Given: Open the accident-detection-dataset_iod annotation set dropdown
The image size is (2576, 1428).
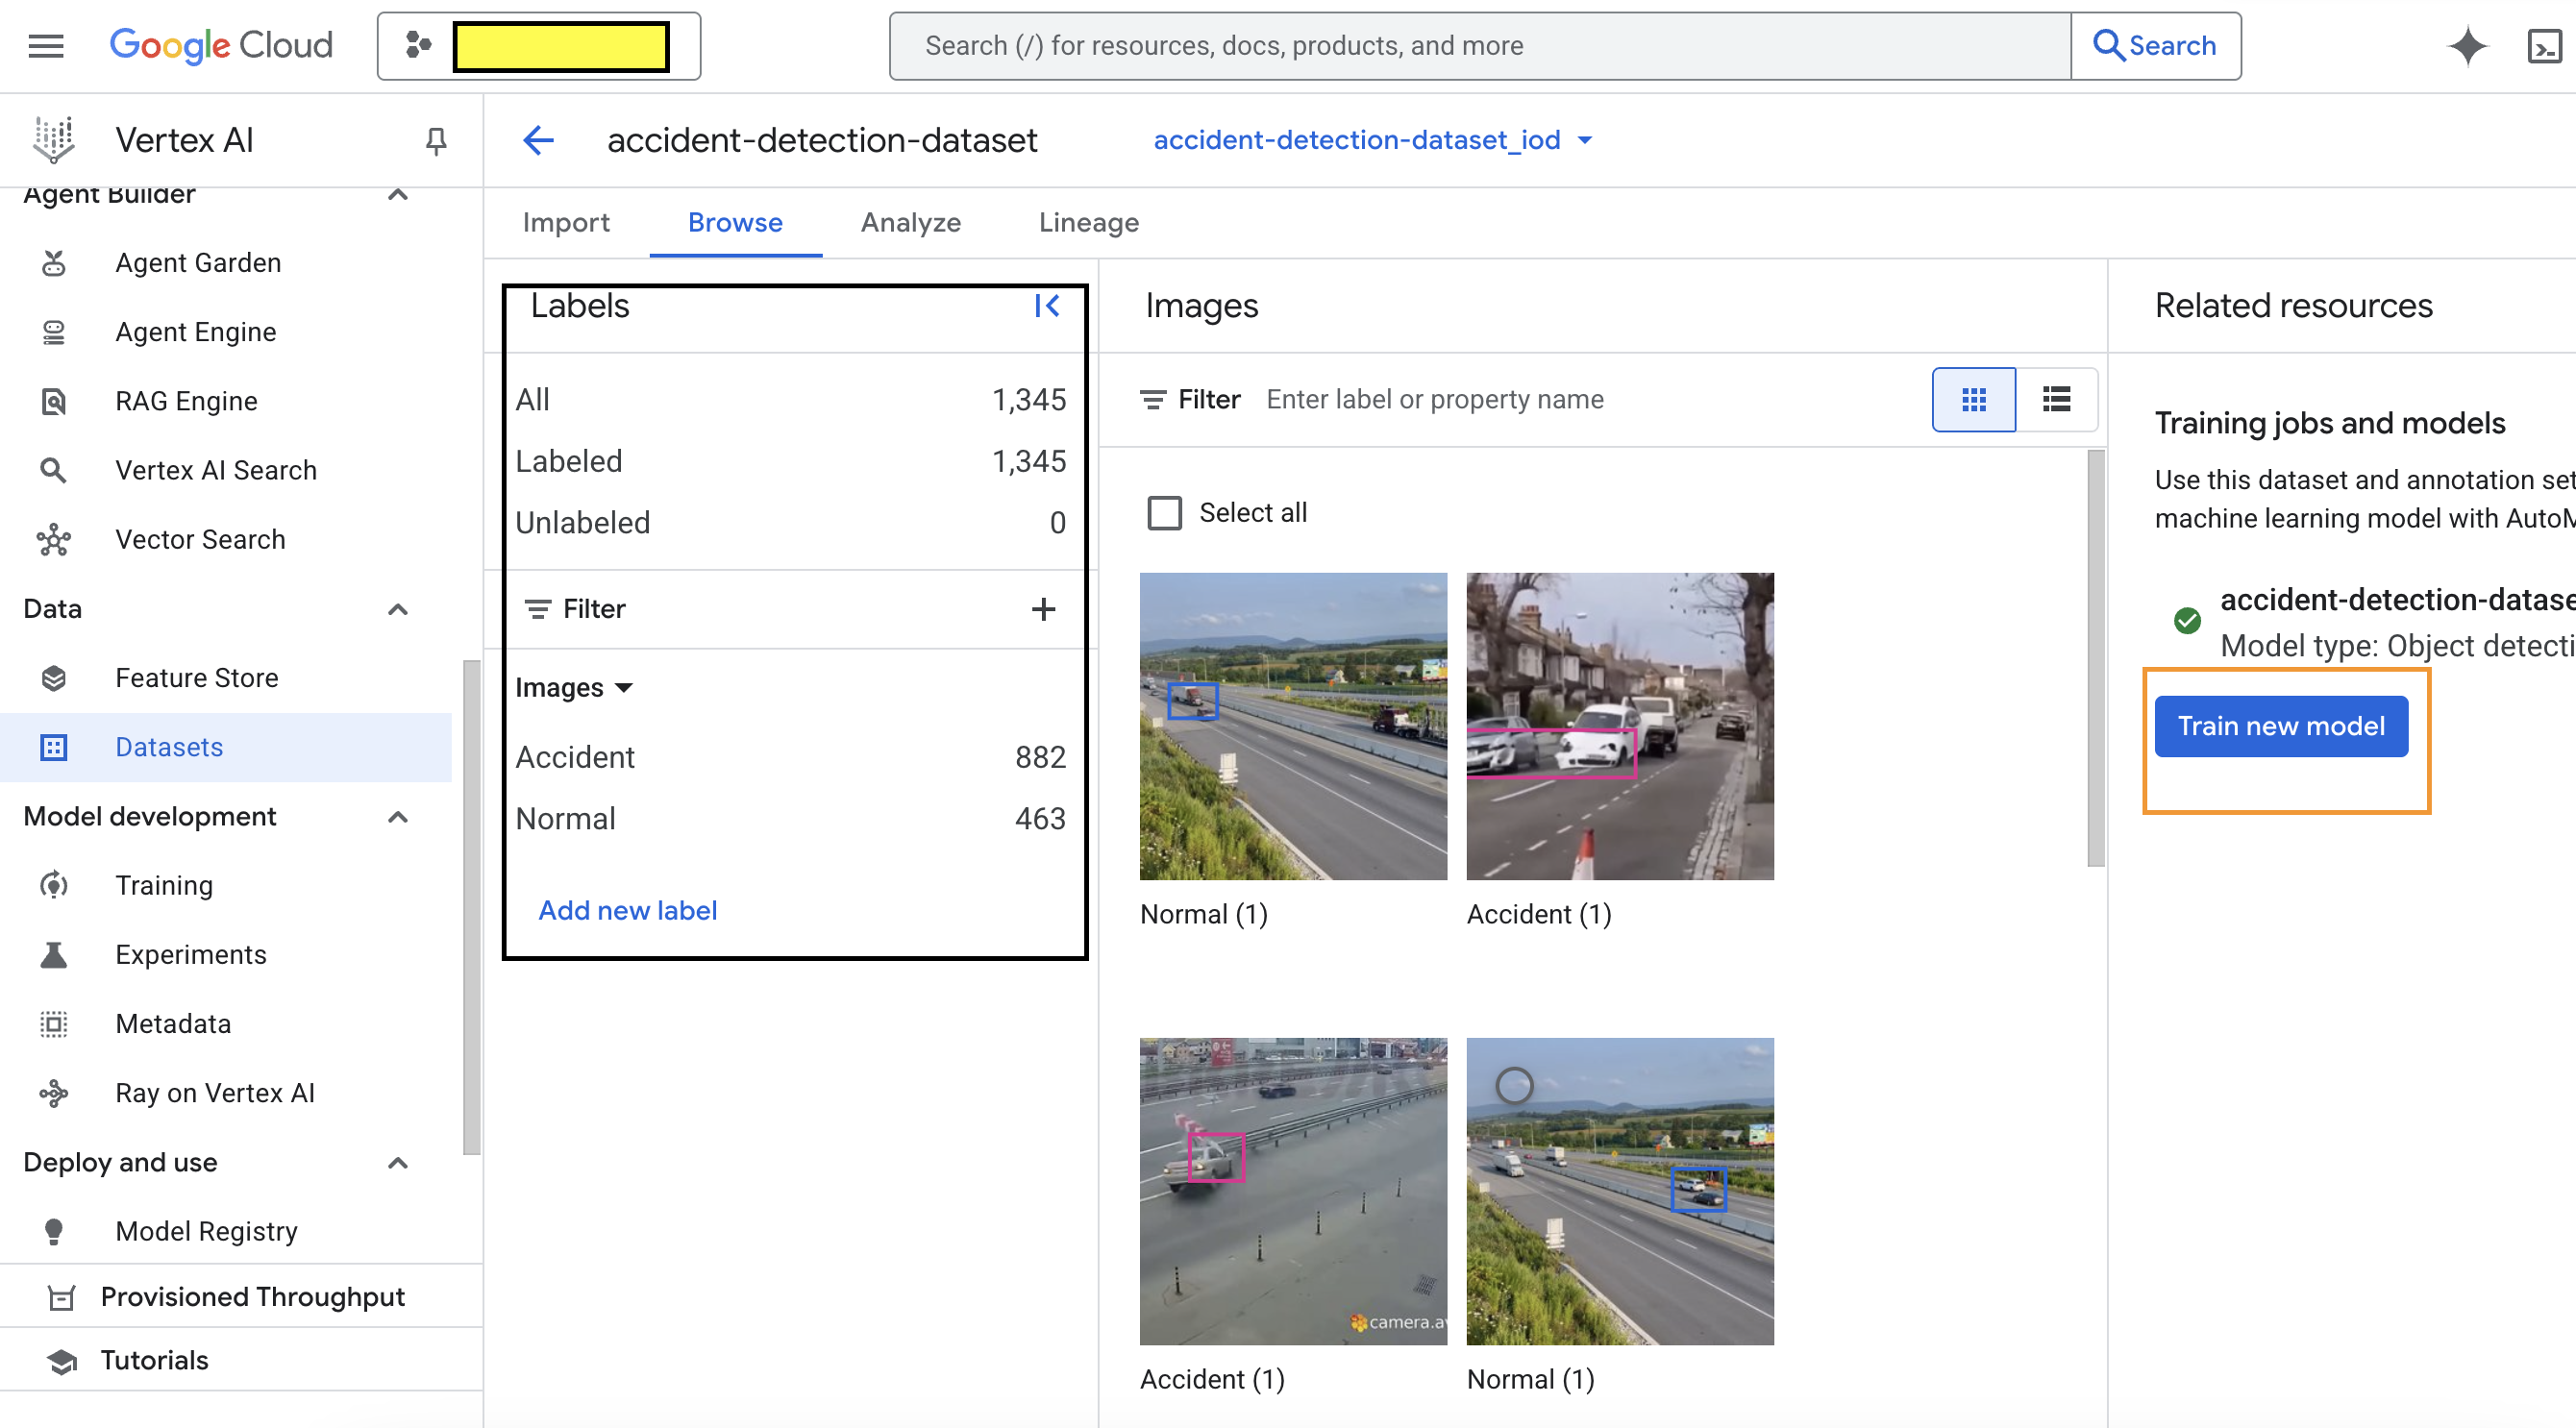Looking at the screenshot, I should [1372, 141].
